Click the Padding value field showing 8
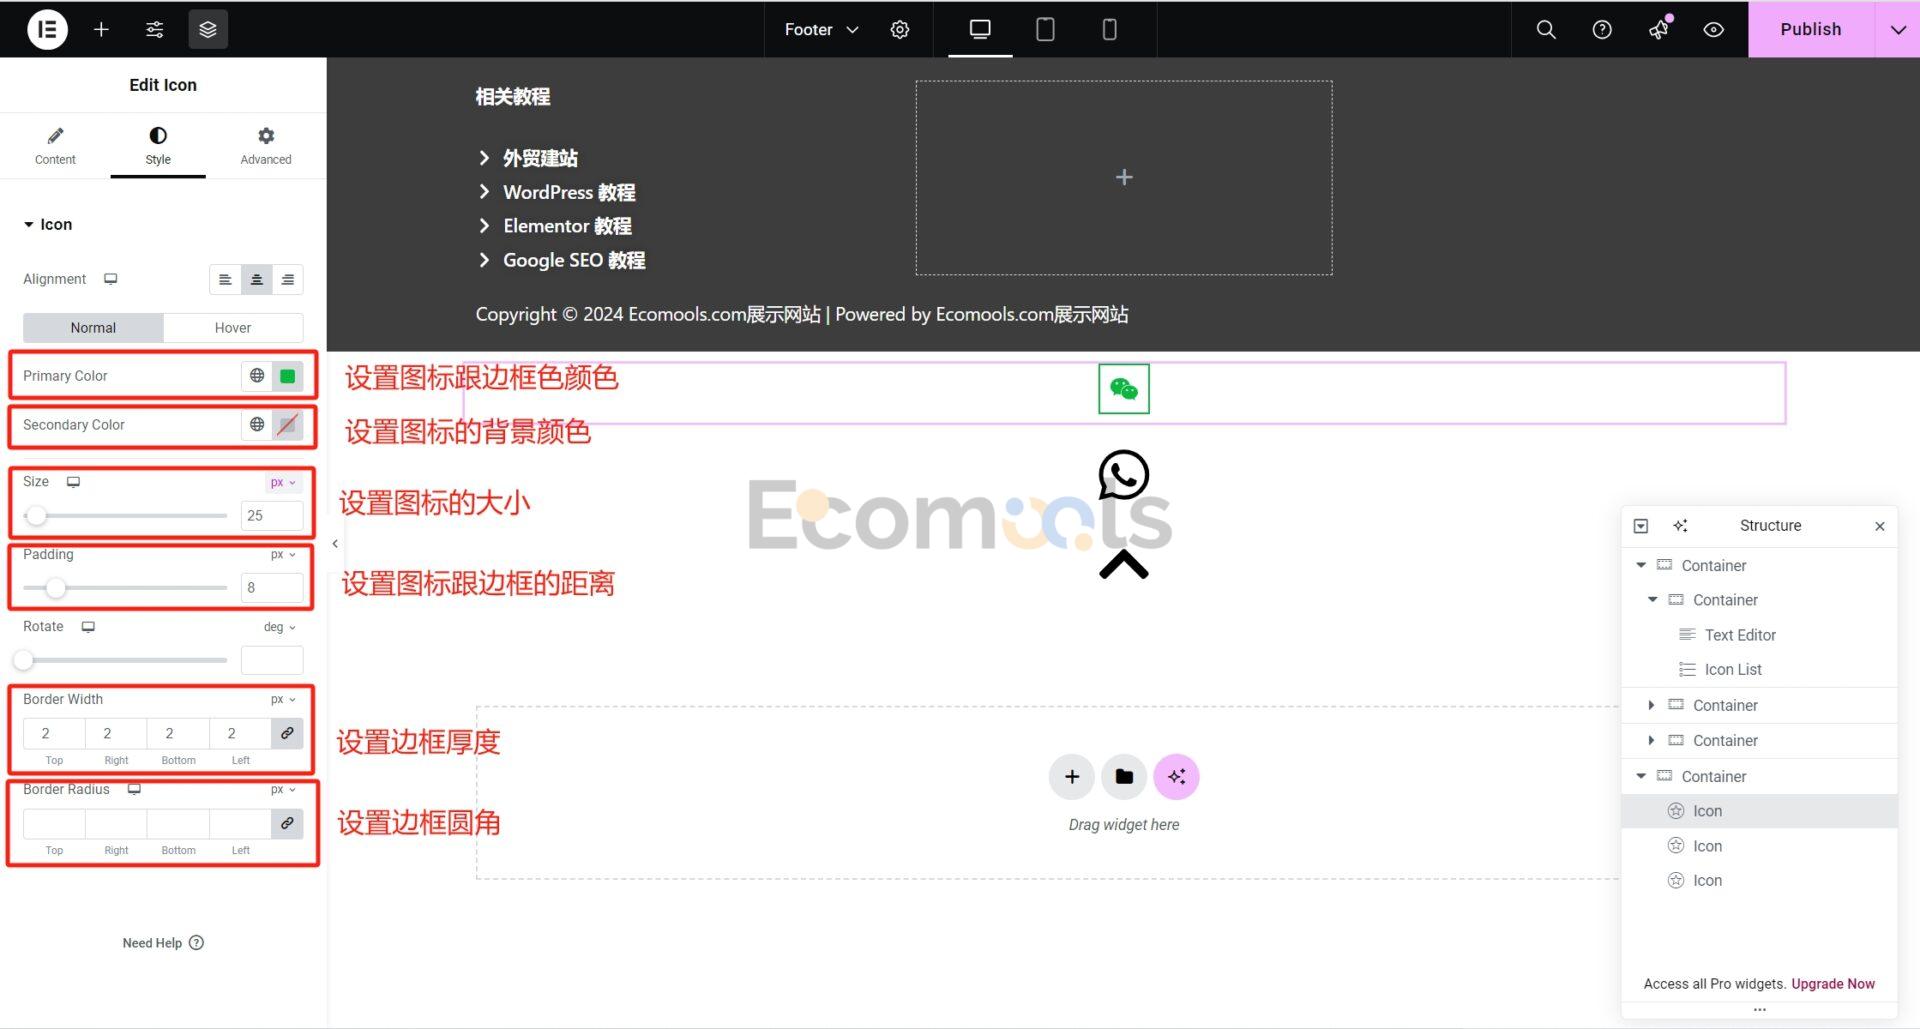The height and width of the screenshot is (1029, 1920). click(x=272, y=588)
